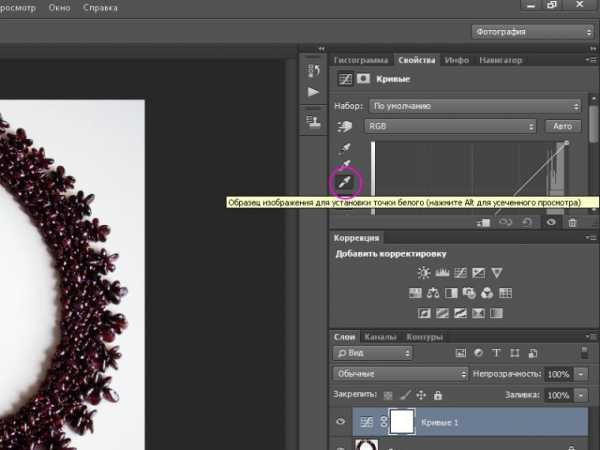Add a Channel Mixer adjustment
The image size is (600, 450).
tap(487, 293)
